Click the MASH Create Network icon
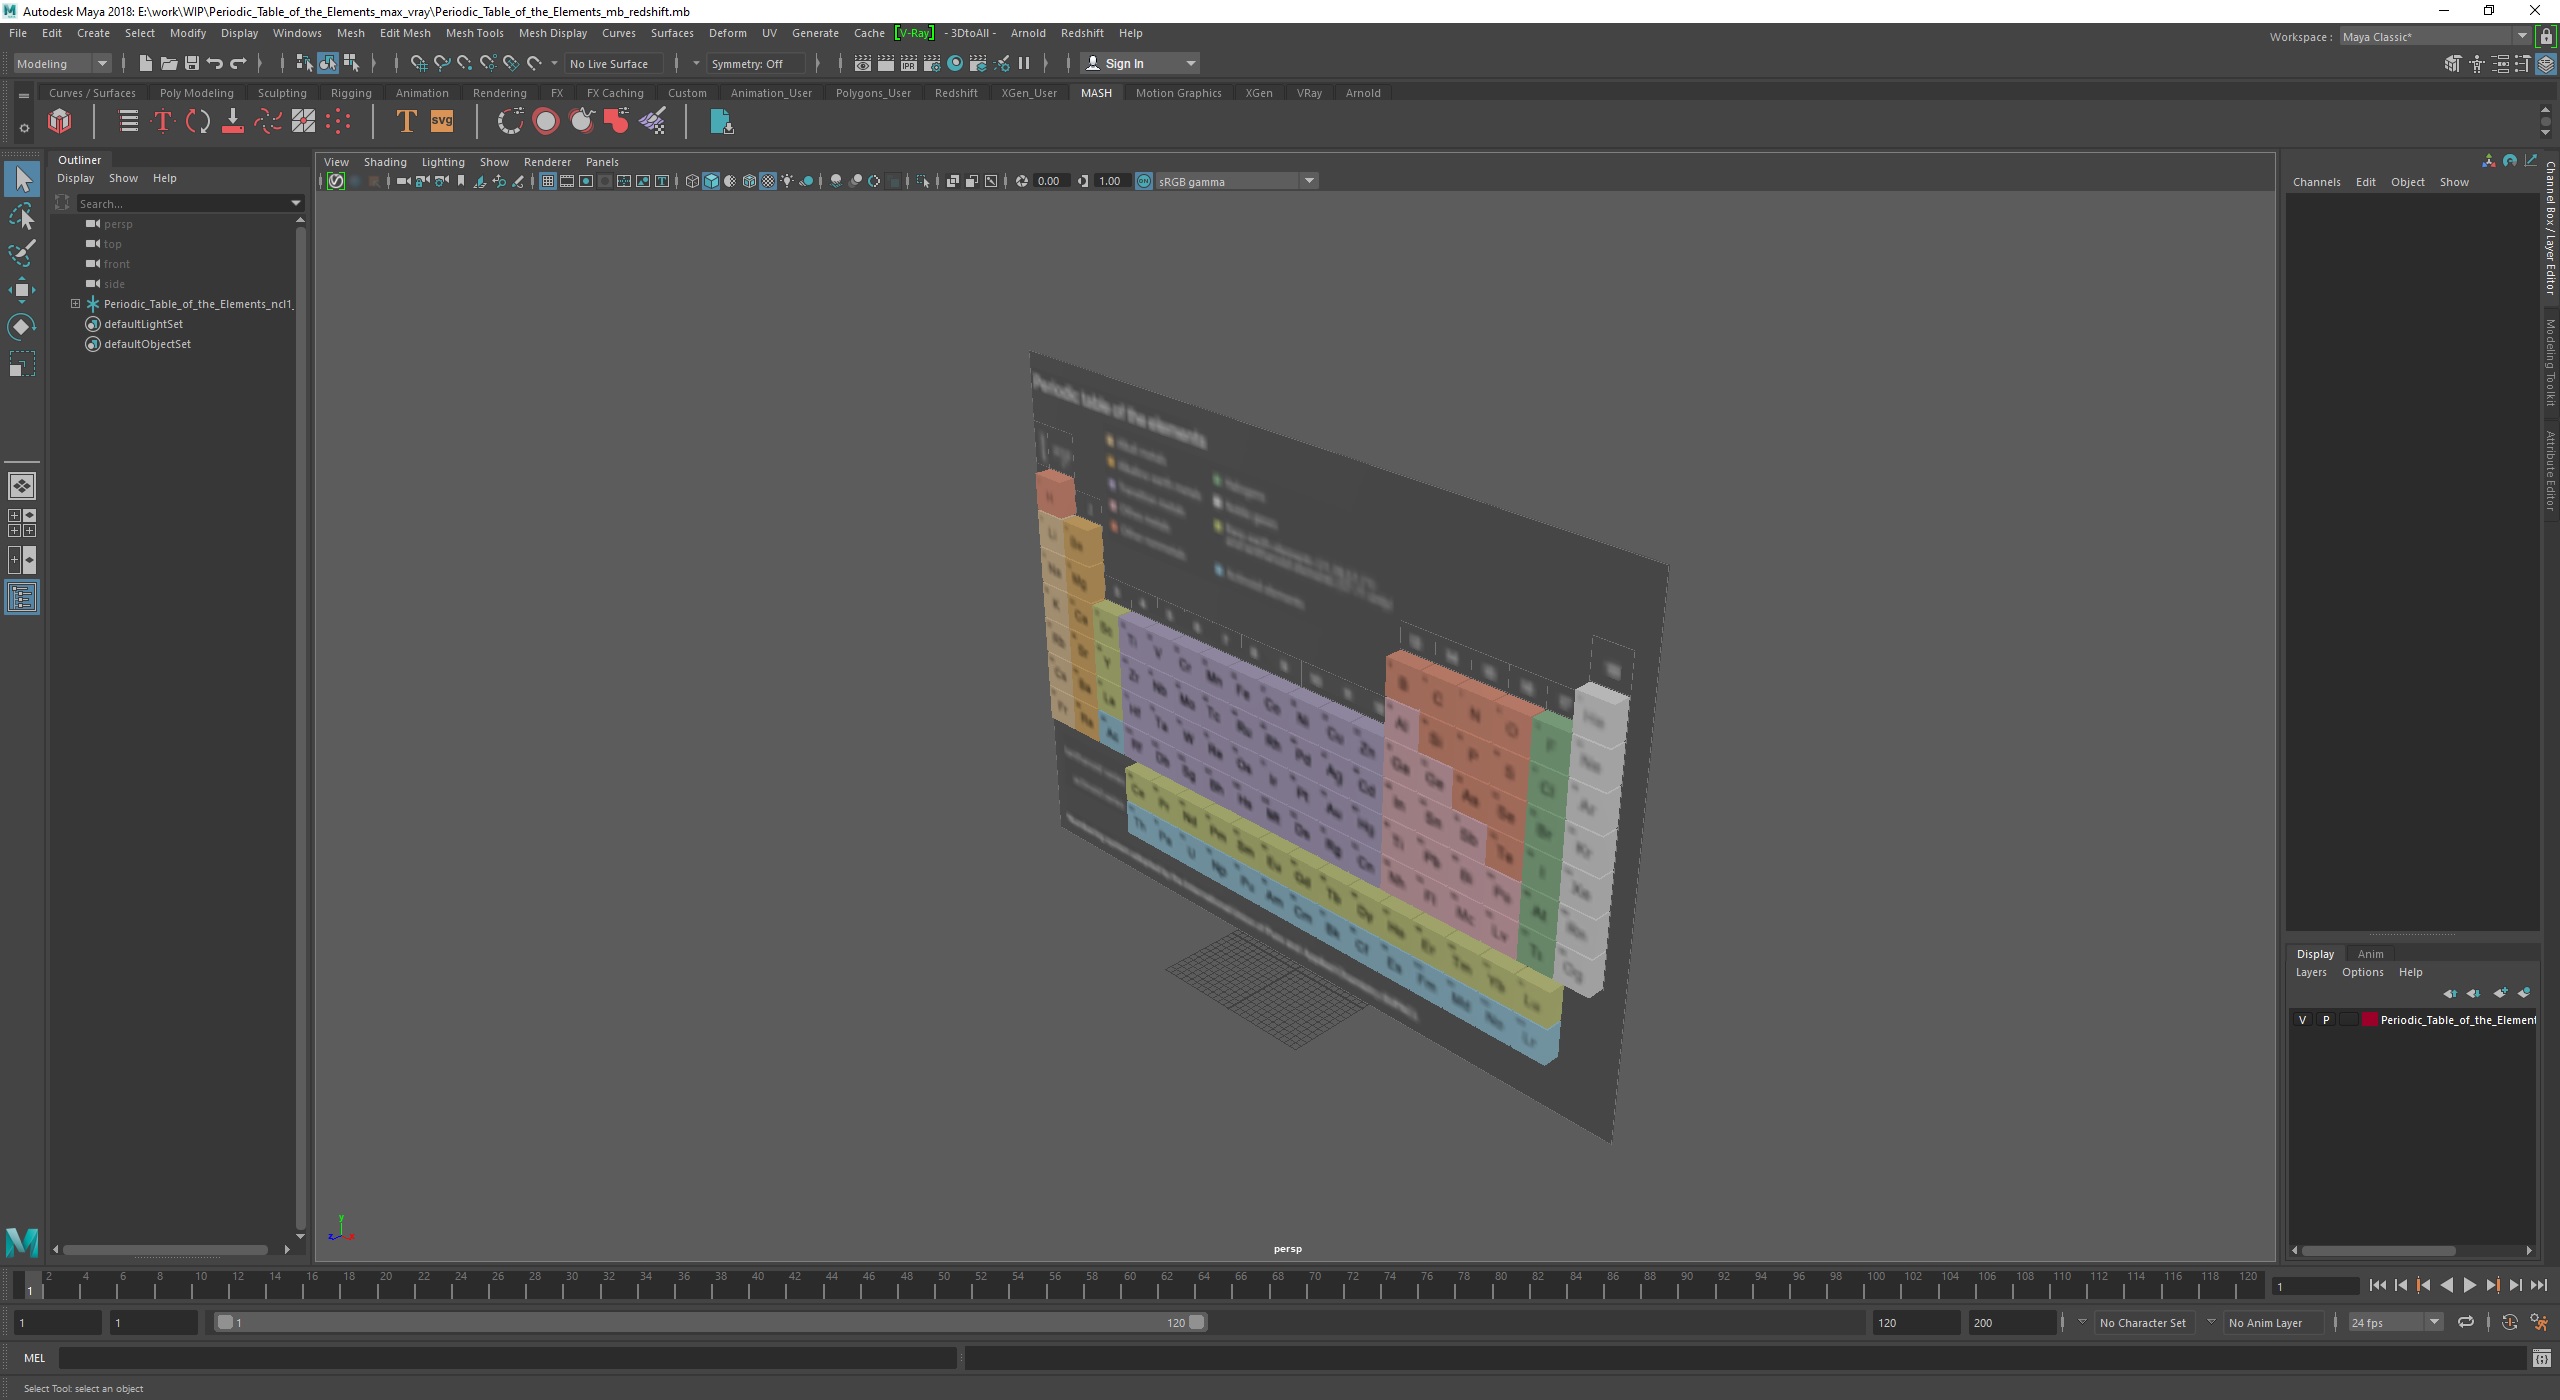2560x1400 pixels. tap(60, 122)
